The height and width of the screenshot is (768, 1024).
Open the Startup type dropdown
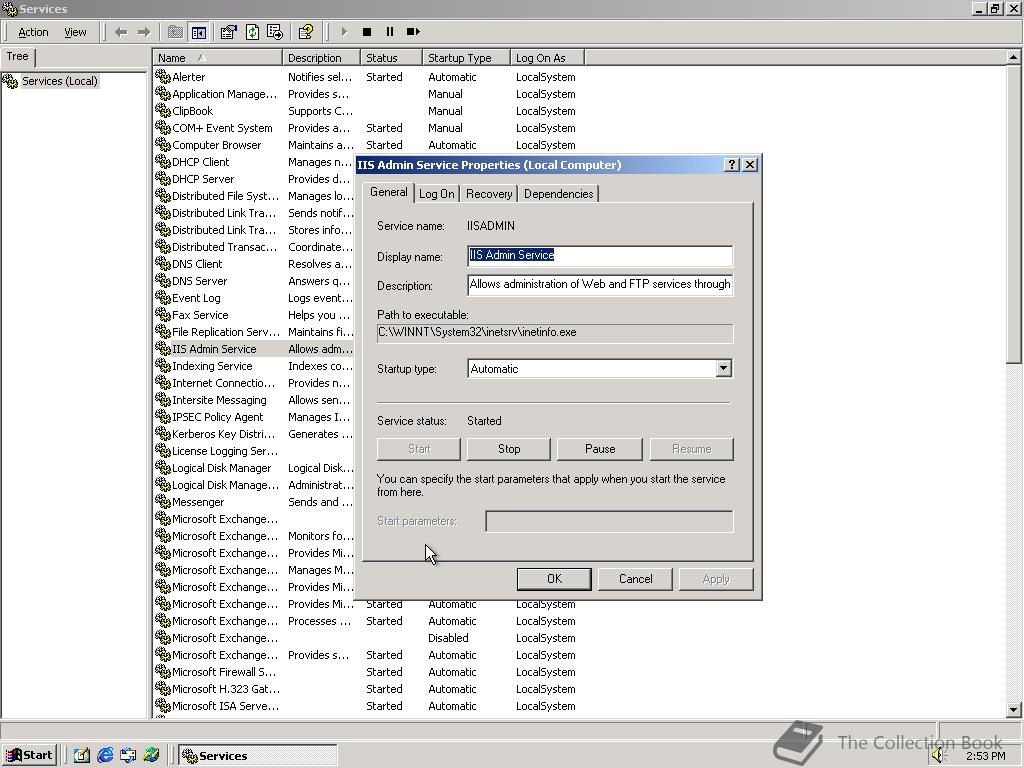pyautogui.click(x=723, y=369)
